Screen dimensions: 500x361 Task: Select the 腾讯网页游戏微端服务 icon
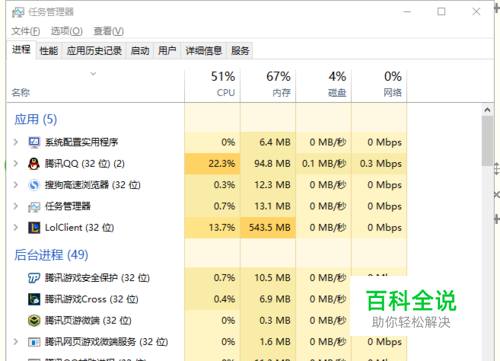coord(34,342)
